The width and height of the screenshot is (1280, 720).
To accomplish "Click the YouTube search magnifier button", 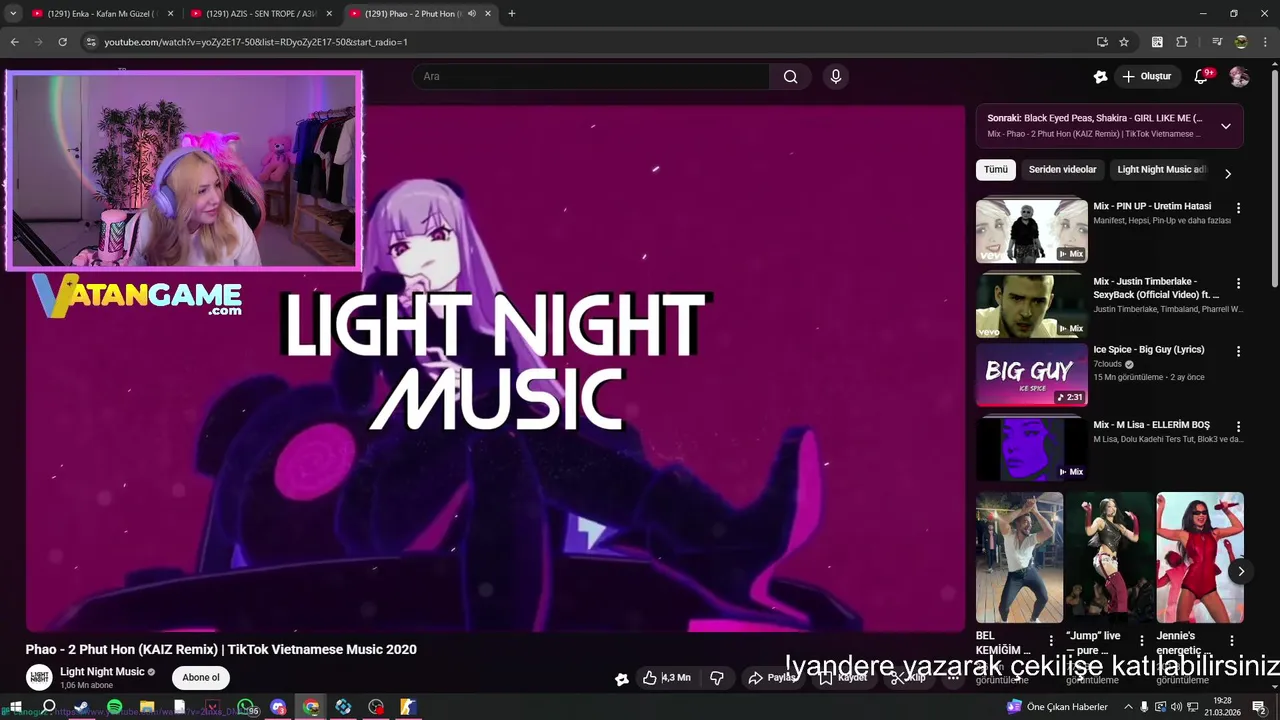I will pos(790,76).
